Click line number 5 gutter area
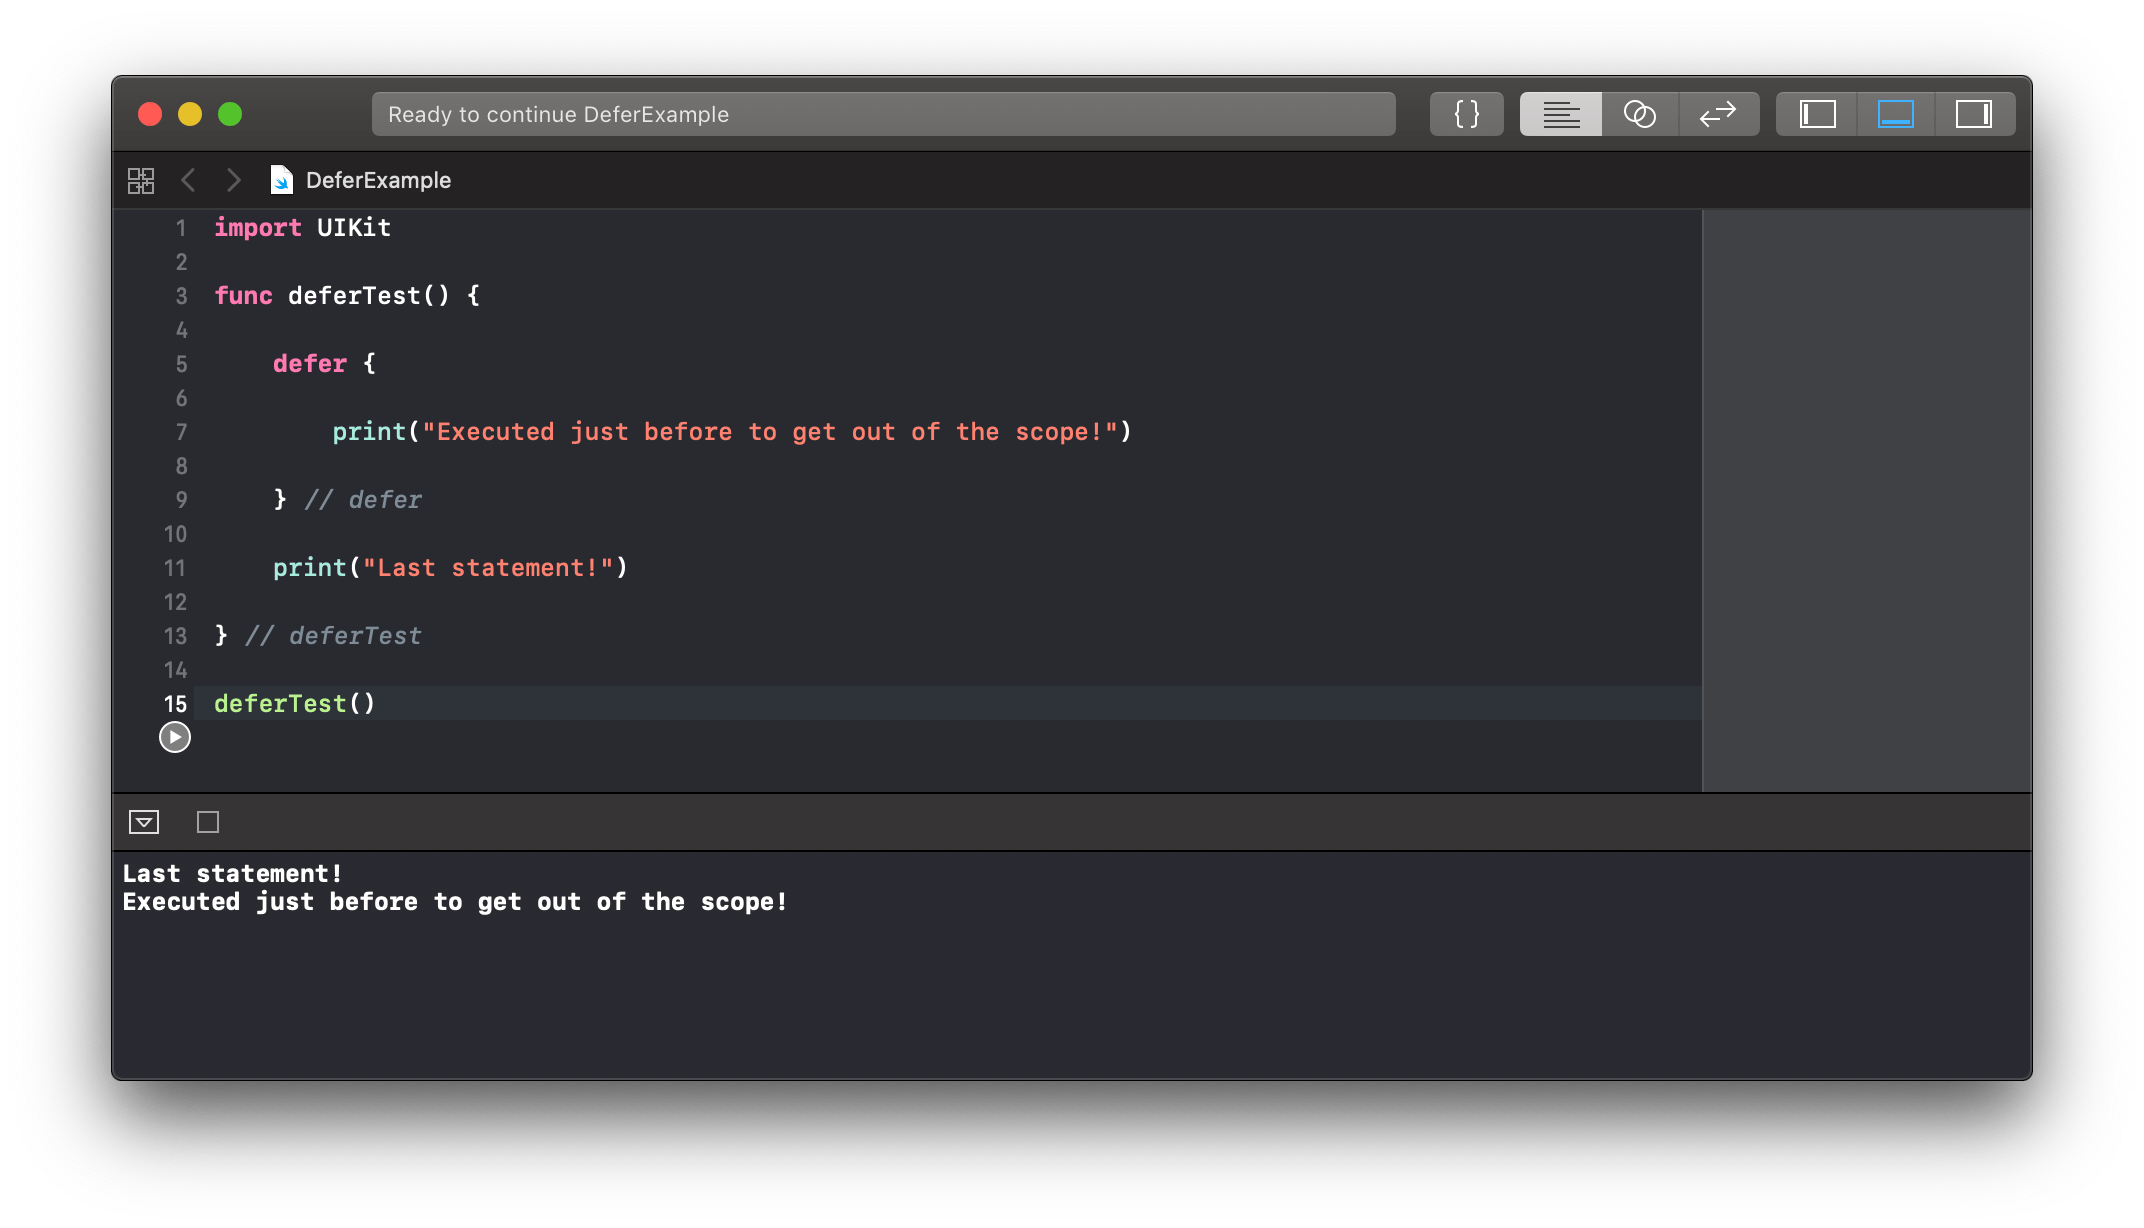 coord(181,363)
